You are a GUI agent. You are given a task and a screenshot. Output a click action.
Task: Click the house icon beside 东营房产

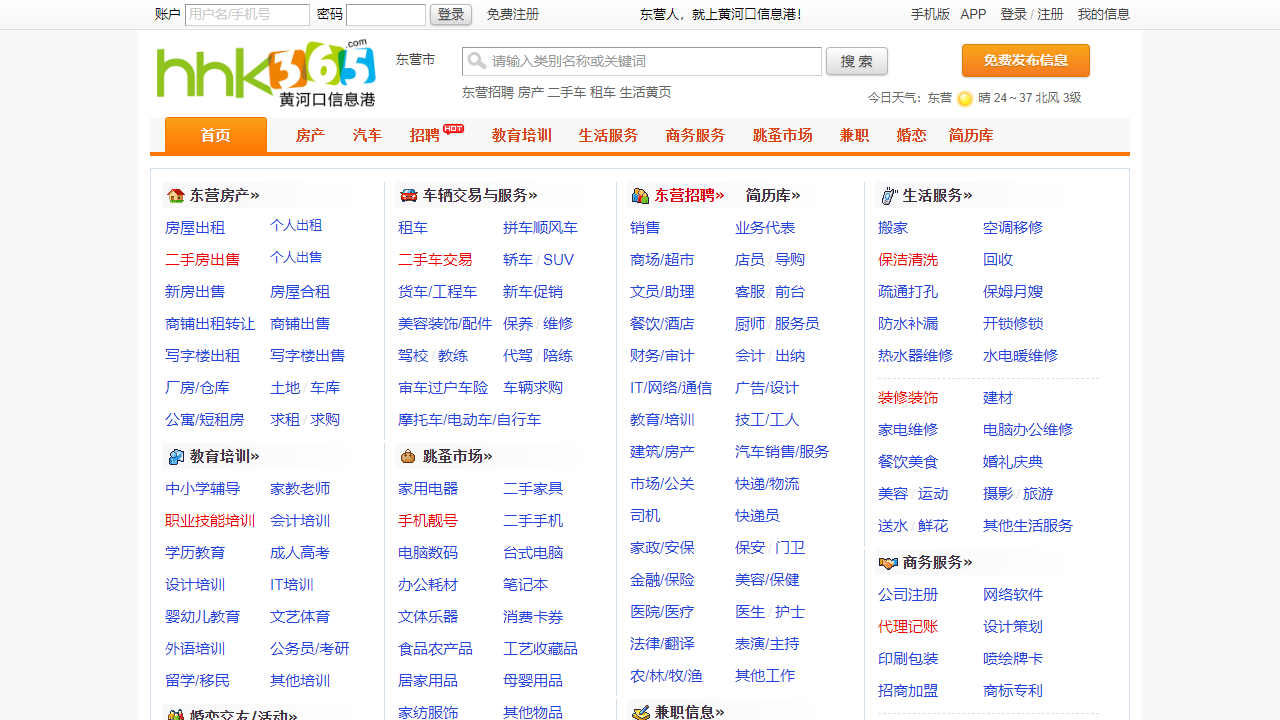click(176, 196)
